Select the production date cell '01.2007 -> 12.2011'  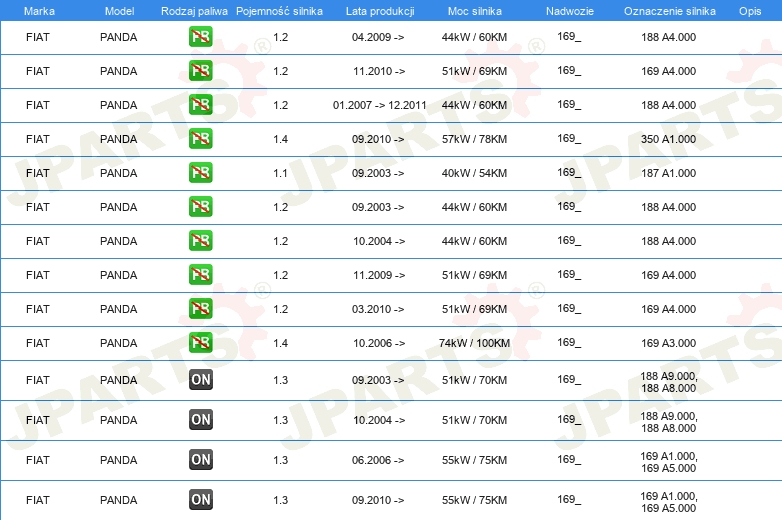380,105
